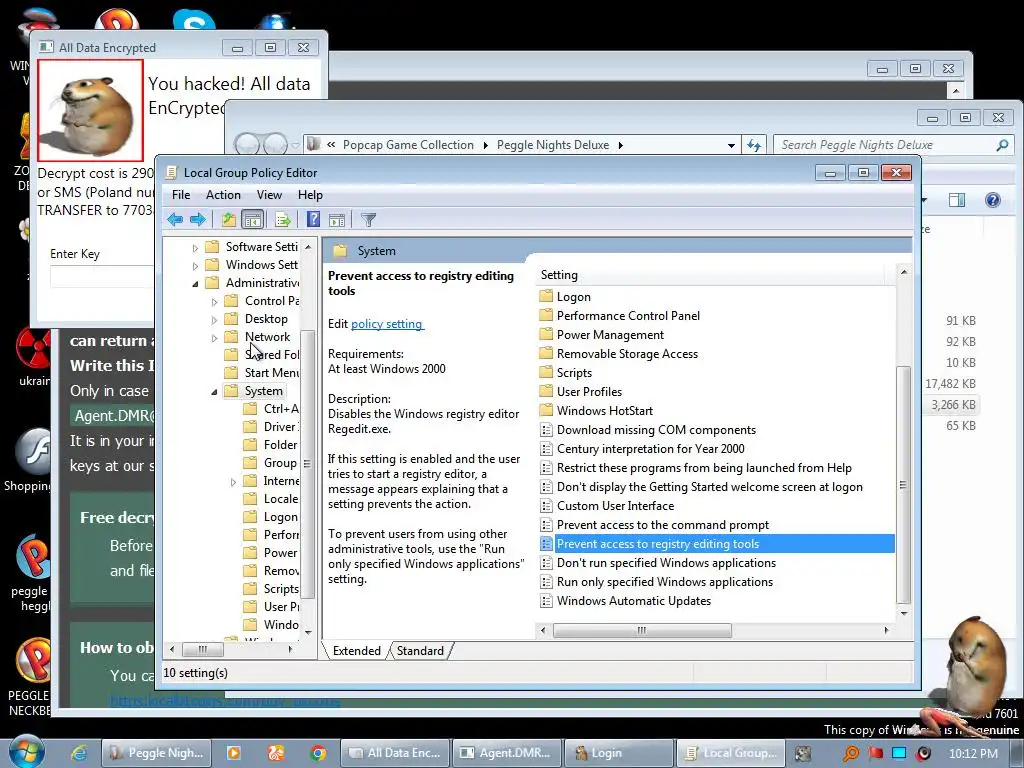This screenshot has height=768, width=1024.
Task: Open the File menu
Action: 181,195
